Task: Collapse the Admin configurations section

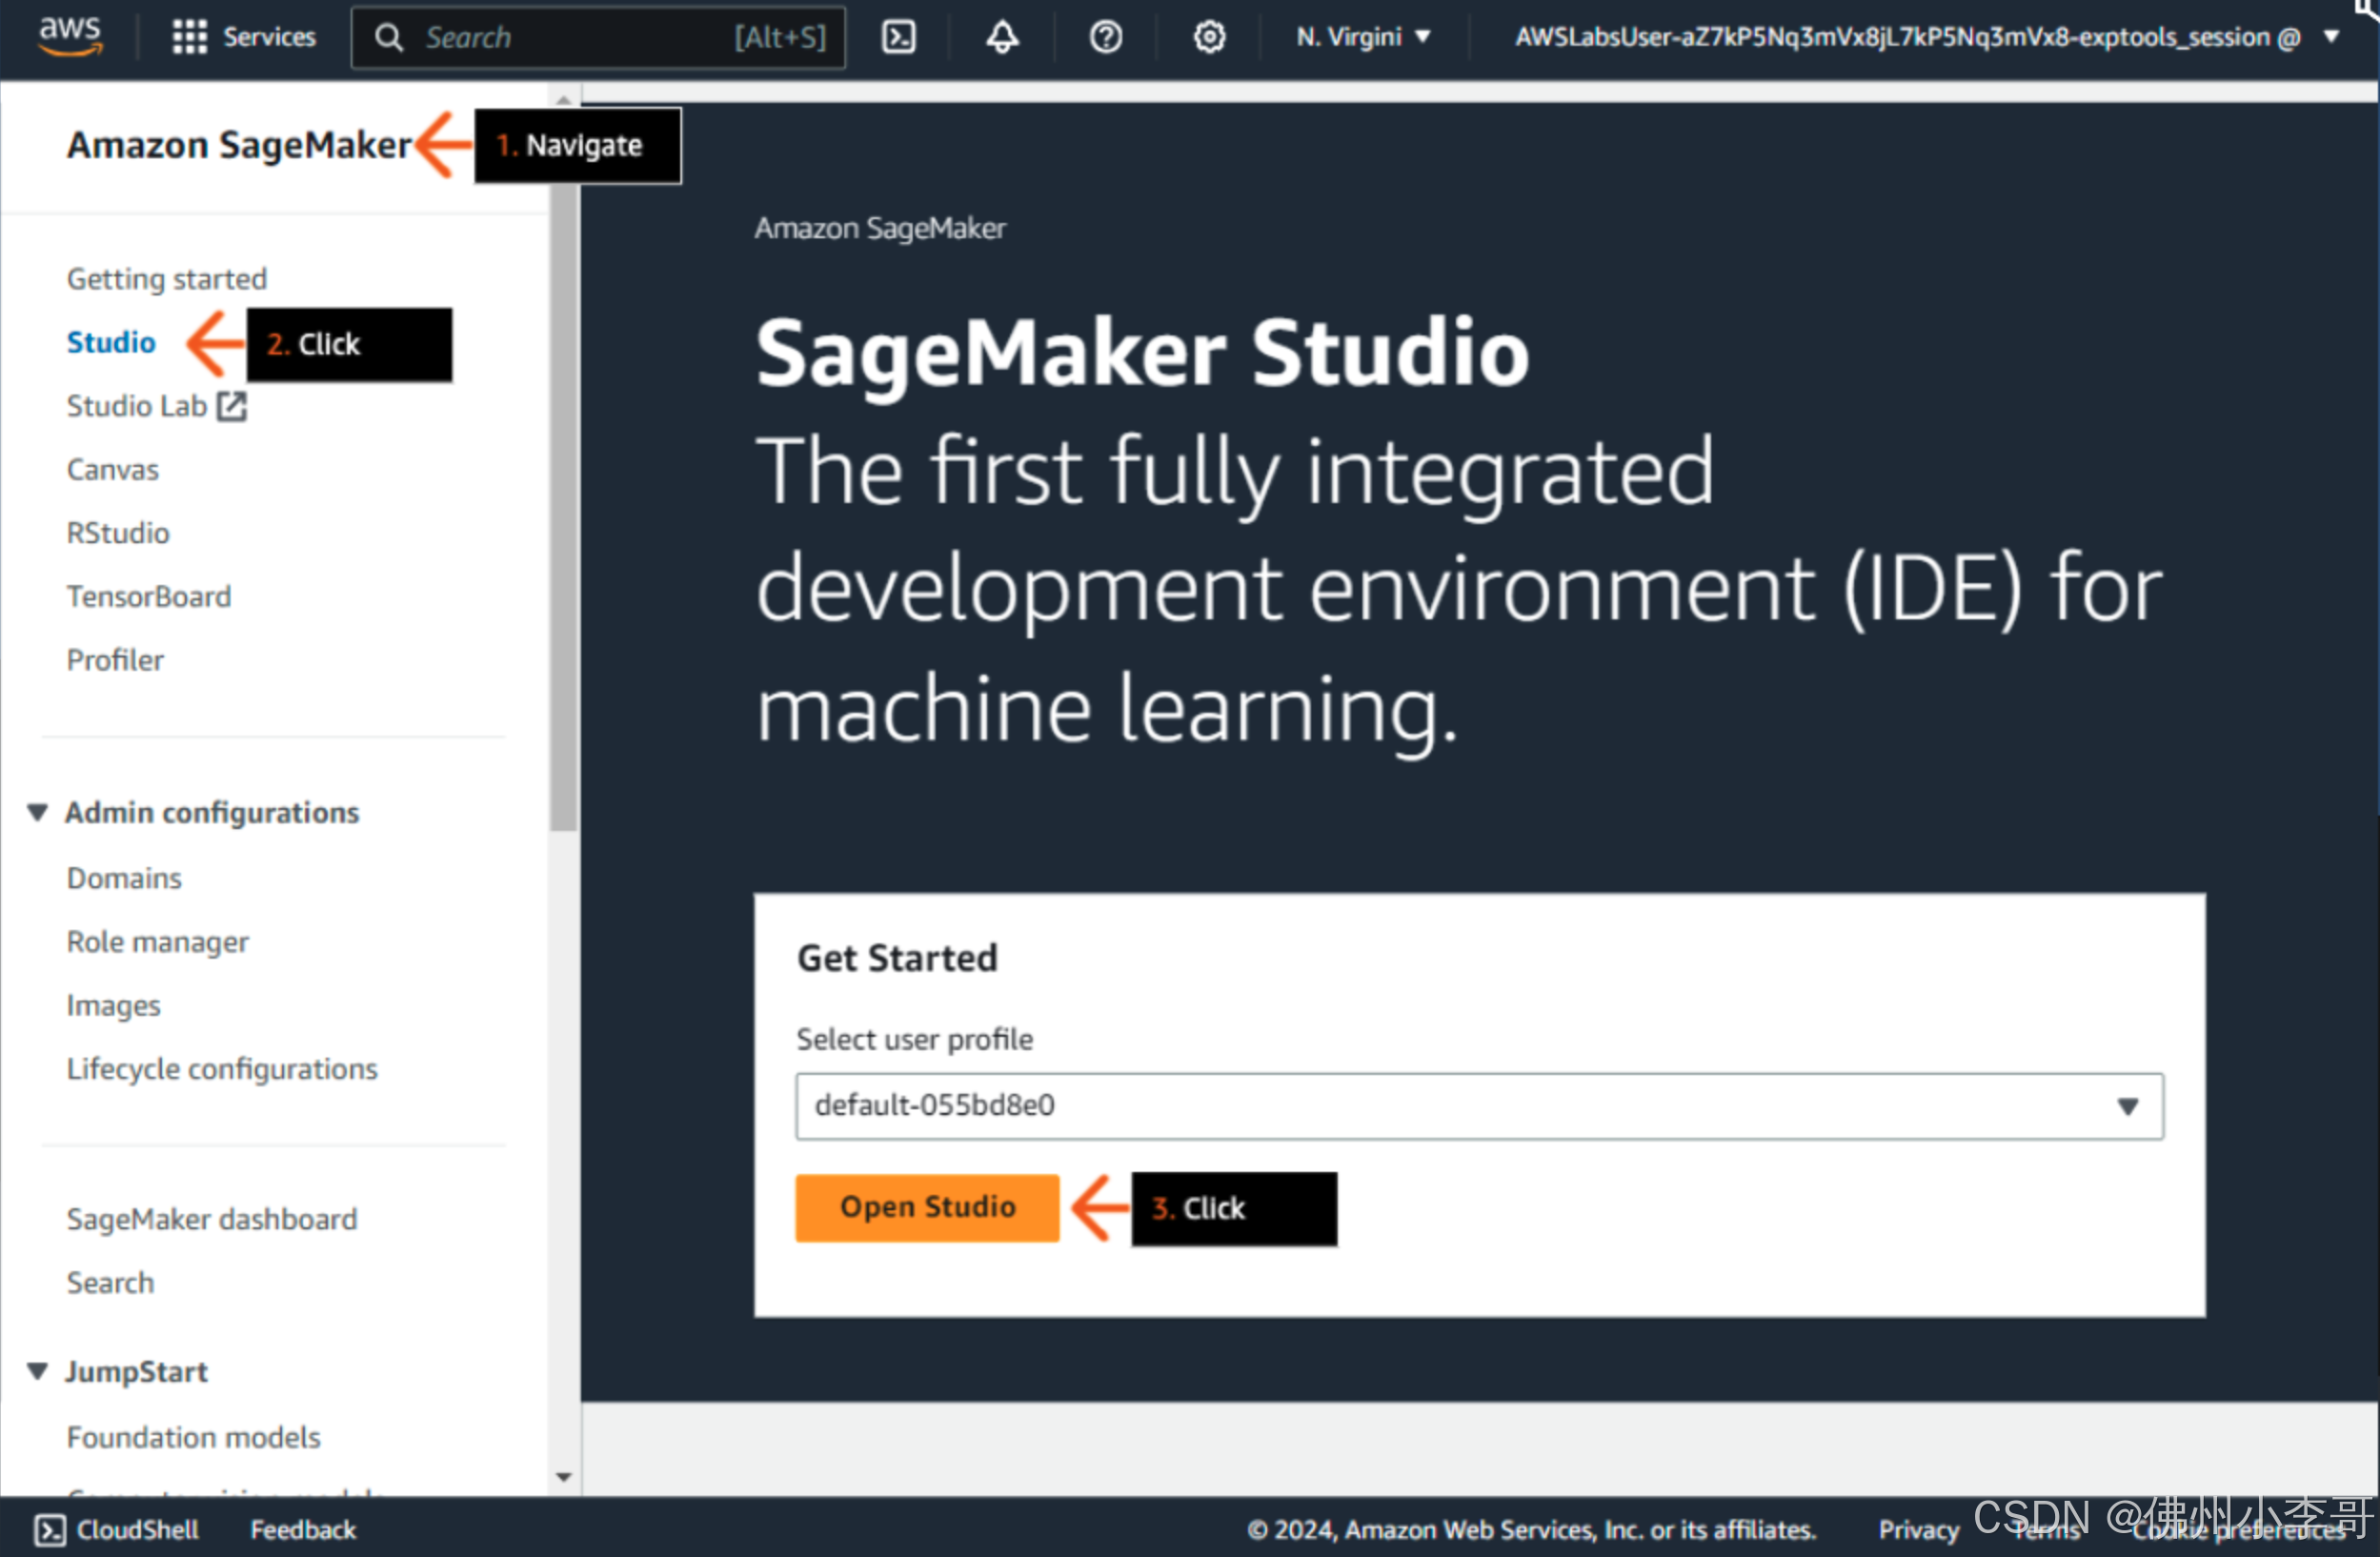Action: coord(38,812)
